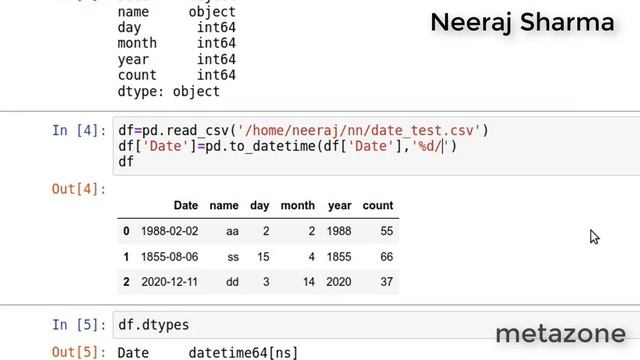Viewport: 640px width, 360px height.
Task: Click the day value 15
Action: tap(263, 257)
